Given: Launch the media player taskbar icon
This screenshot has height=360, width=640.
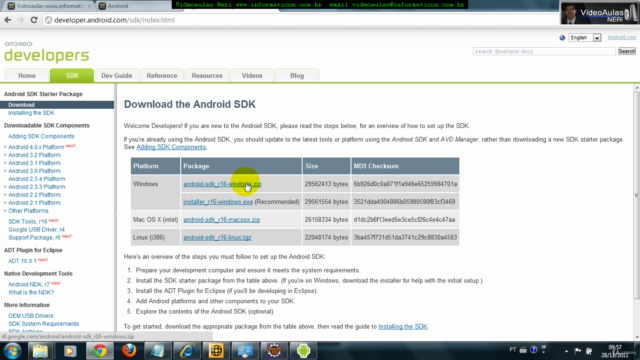Looking at the screenshot, I should click(70, 351).
